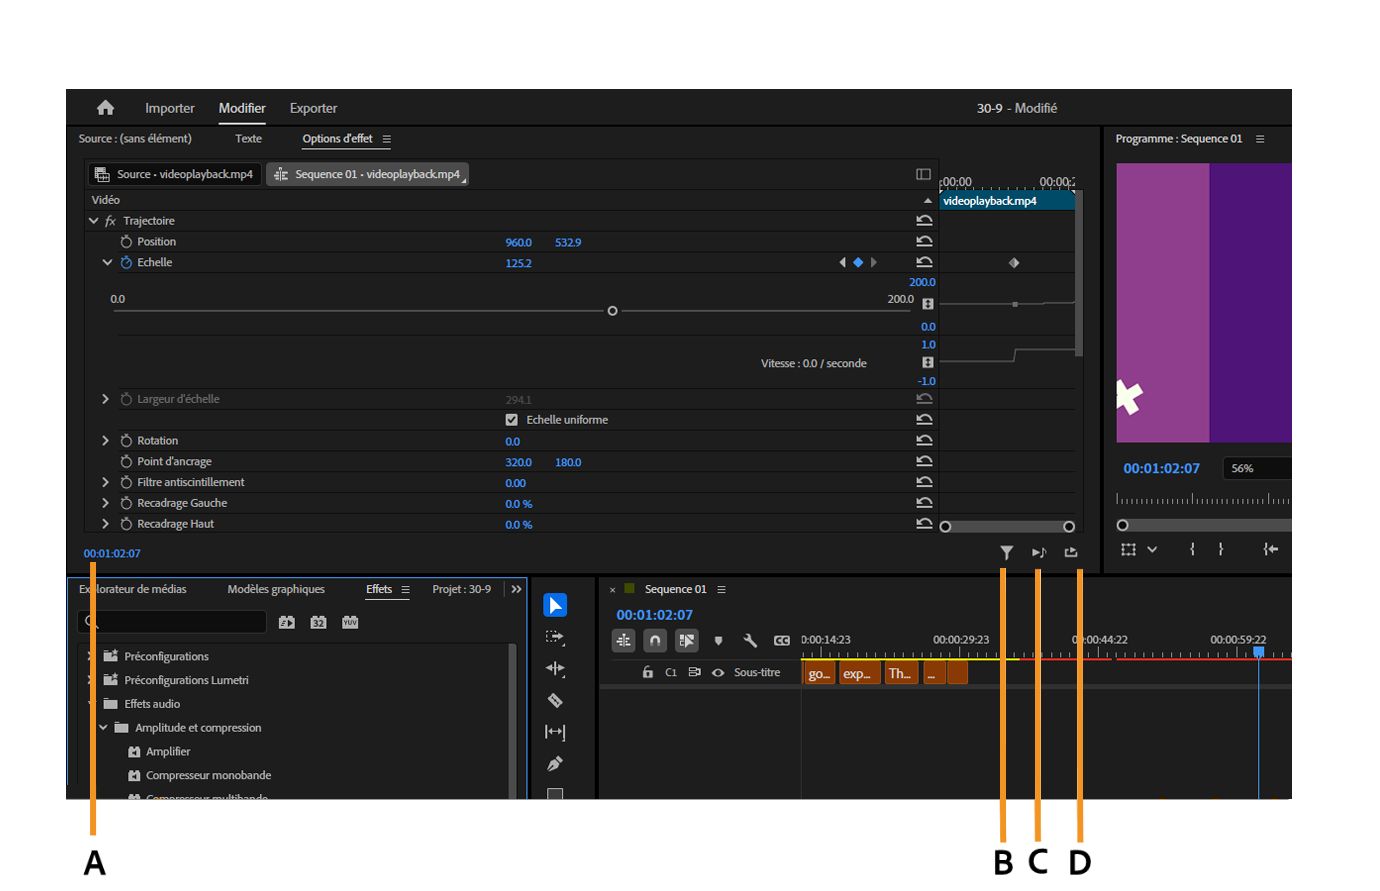Image resolution: width=1380 pixels, height=891 pixels.
Task: Reset the Echelle uniforme parameter
Action: pos(924,420)
